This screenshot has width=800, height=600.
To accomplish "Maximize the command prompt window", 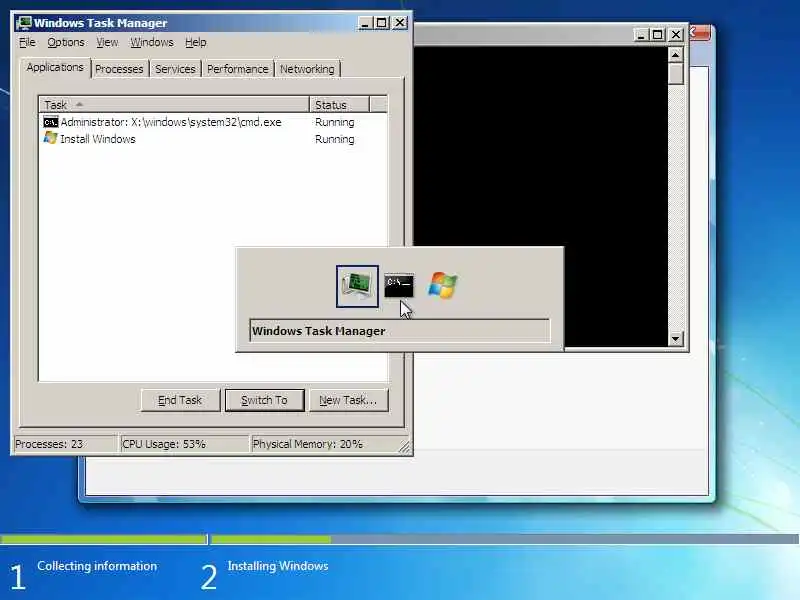I will (658, 35).
